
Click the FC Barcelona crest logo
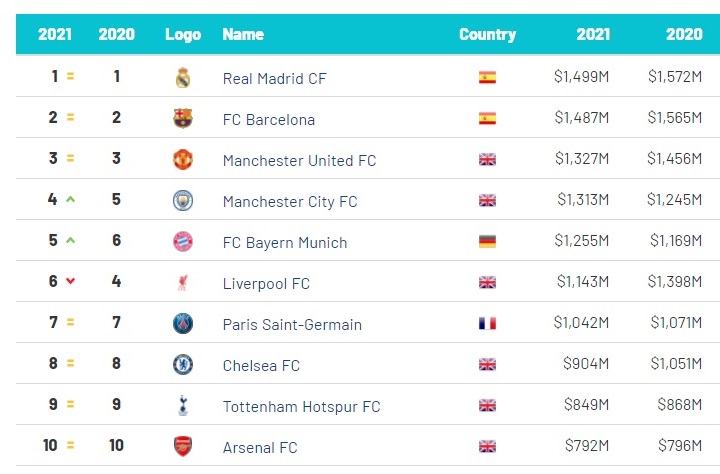(x=183, y=118)
